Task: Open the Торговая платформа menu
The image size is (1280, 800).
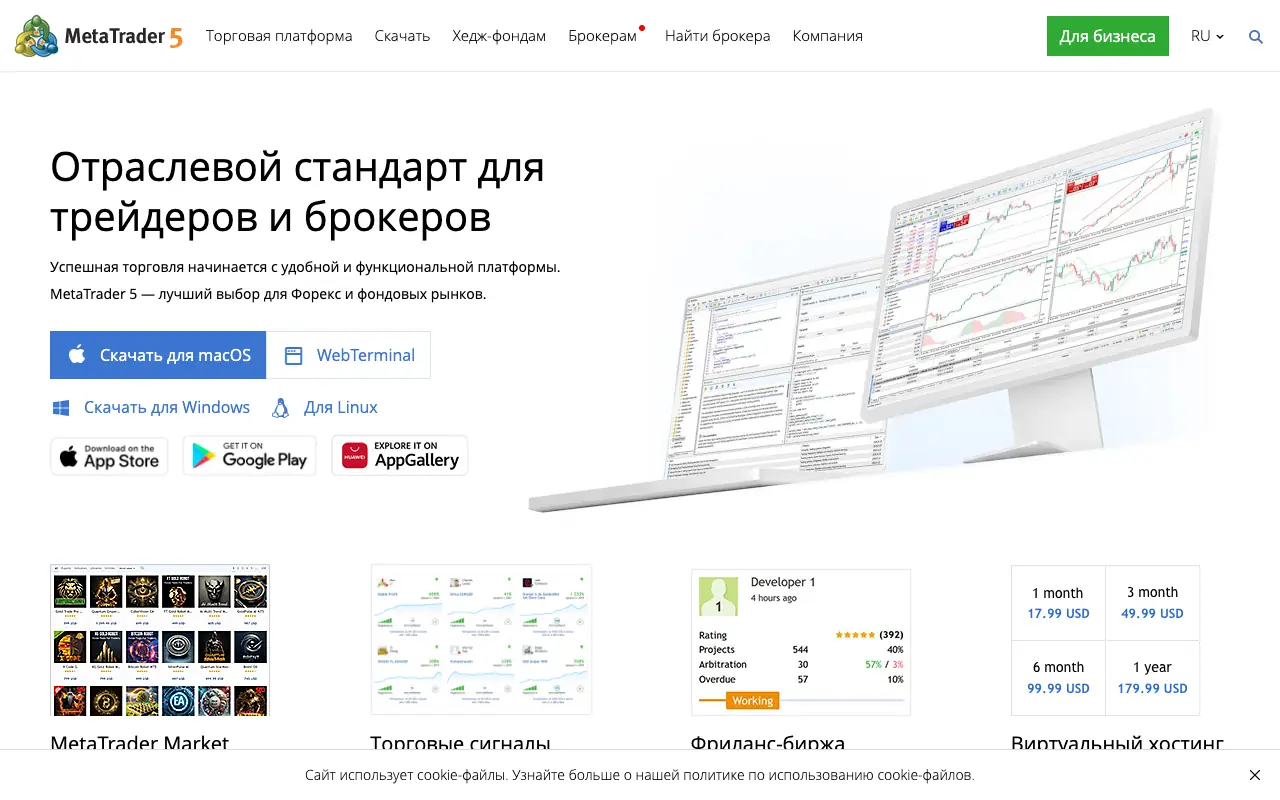Action: point(279,36)
